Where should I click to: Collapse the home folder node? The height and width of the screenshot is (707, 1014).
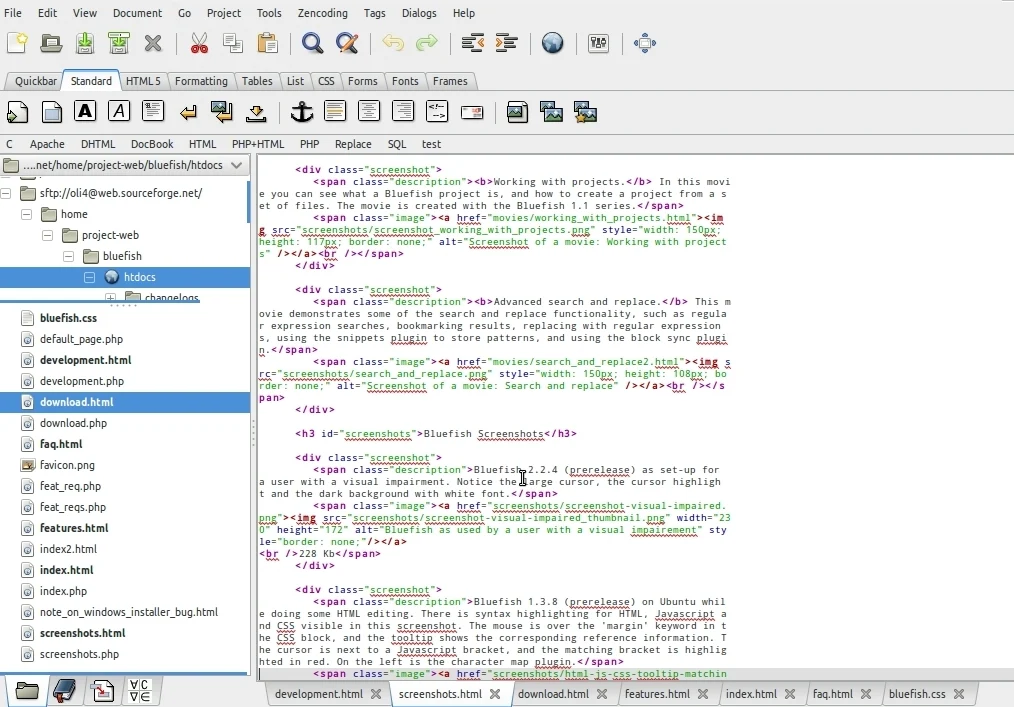click(27, 214)
